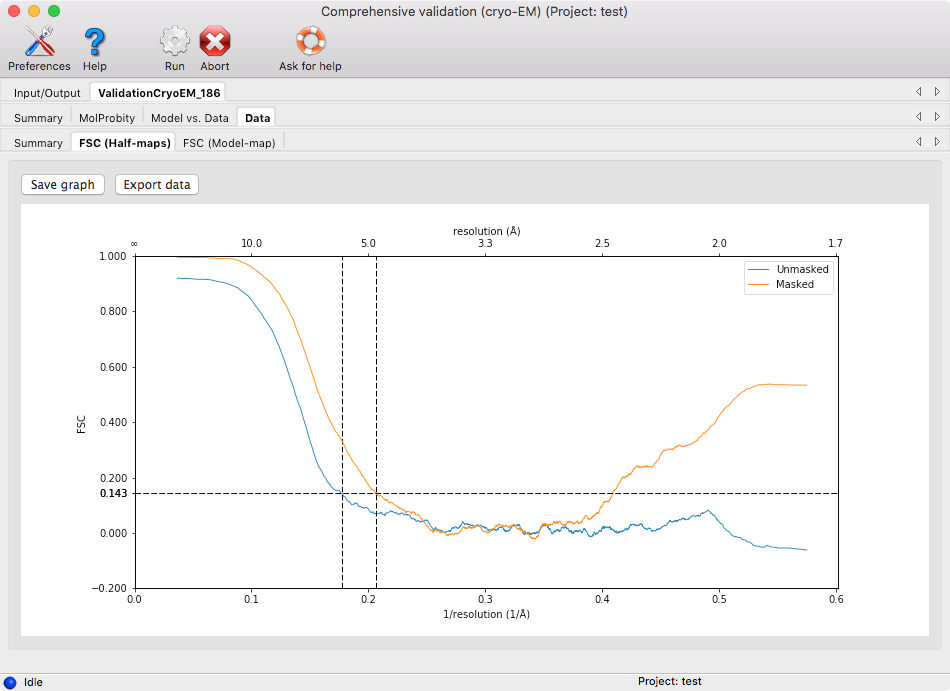Click the red Abort icon
The height and width of the screenshot is (691, 950).
click(x=214, y=43)
